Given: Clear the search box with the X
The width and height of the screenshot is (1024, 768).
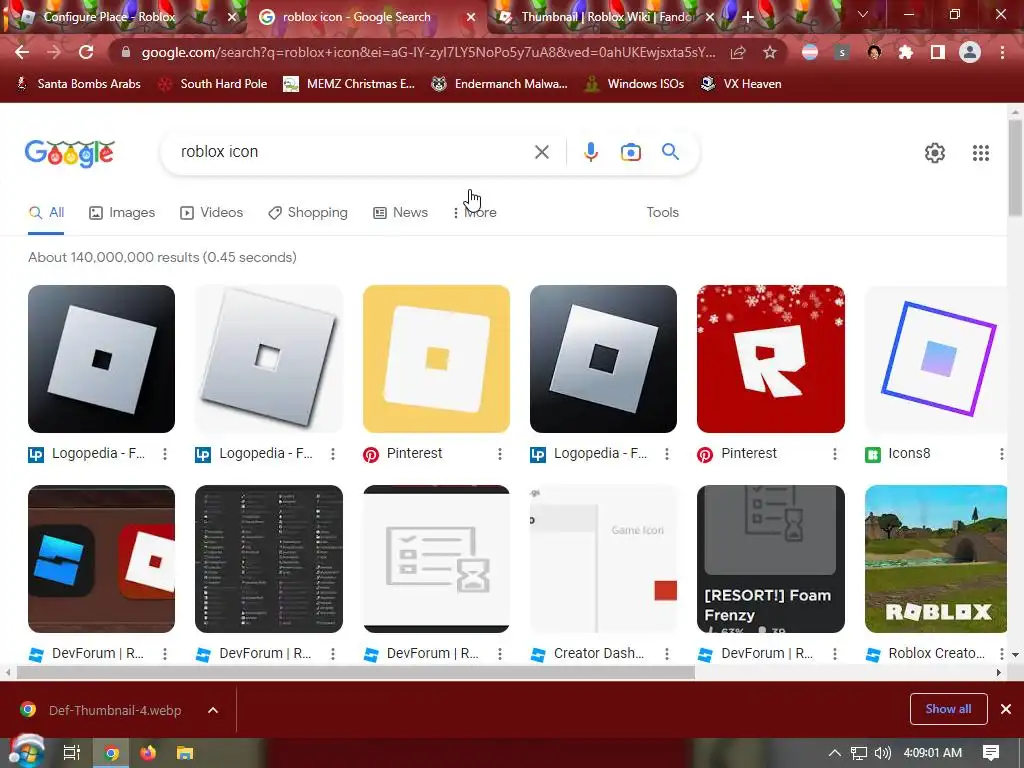Looking at the screenshot, I should tap(541, 152).
